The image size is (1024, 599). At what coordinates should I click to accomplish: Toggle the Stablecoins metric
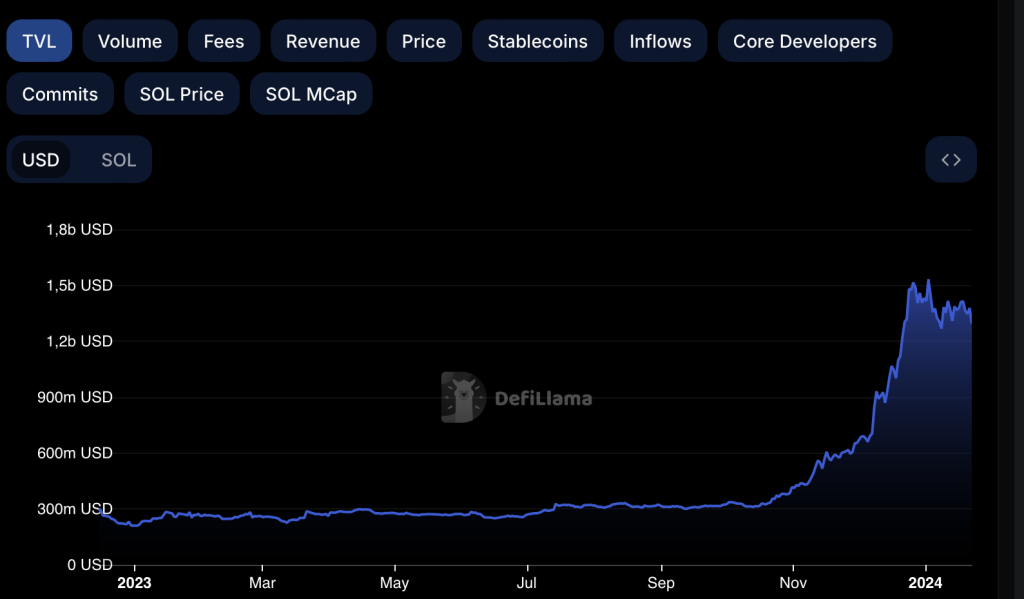(537, 41)
